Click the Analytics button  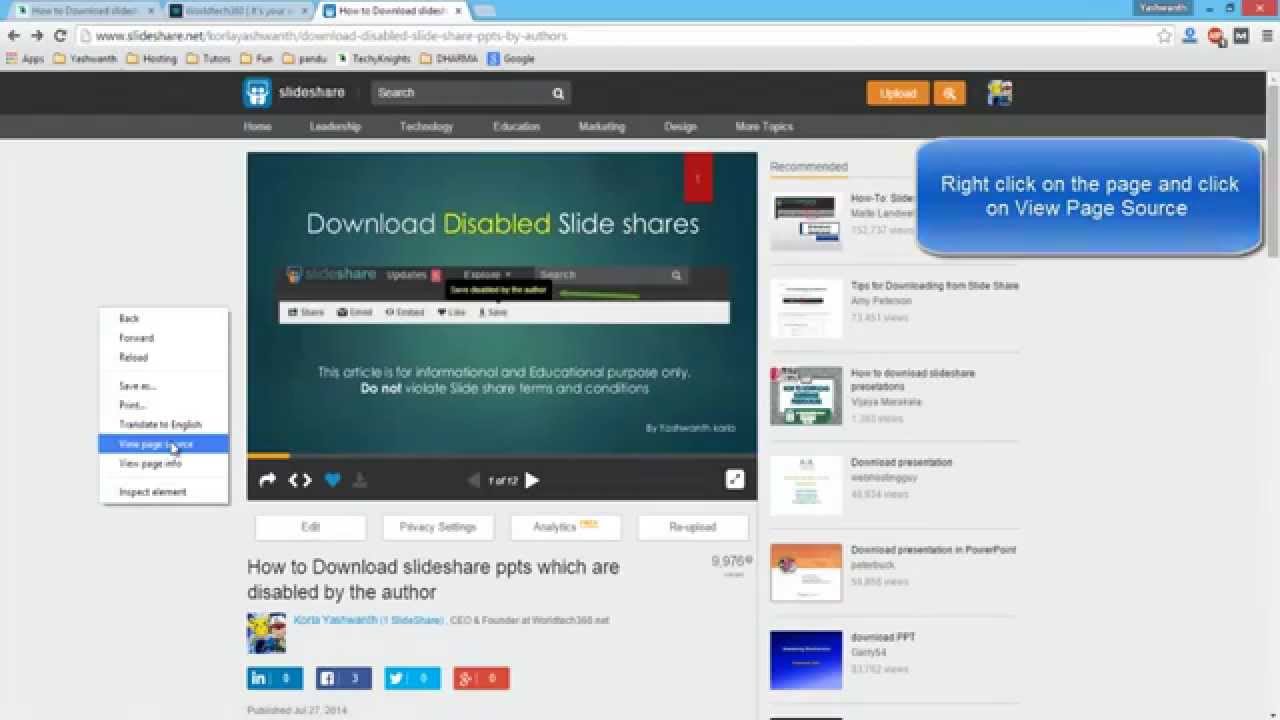[x=566, y=527]
